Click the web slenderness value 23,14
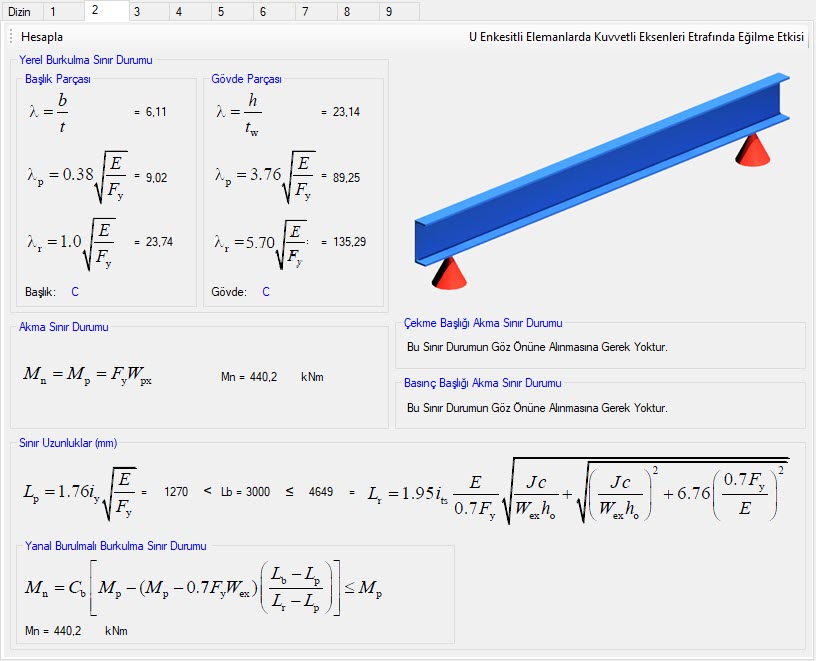Viewport: 816px width, 661px height. click(346, 112)
